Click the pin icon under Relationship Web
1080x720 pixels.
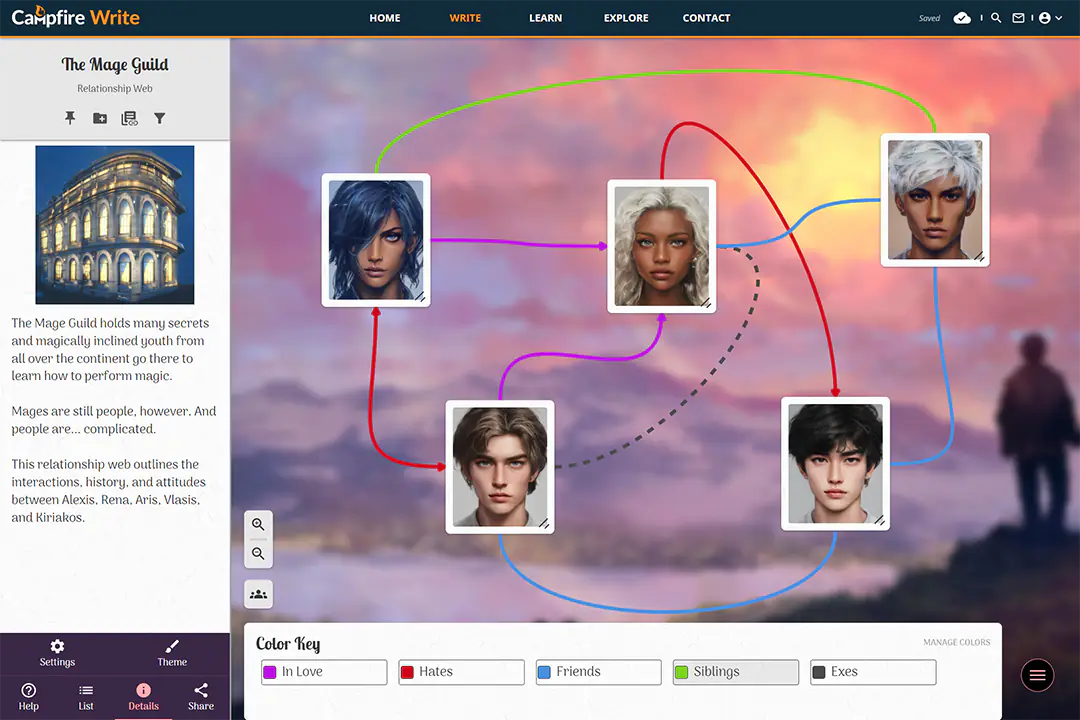coord(70,118)
